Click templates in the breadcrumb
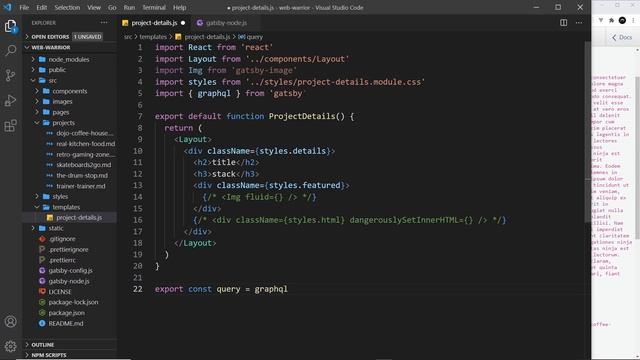The width and height of the screenshot is (640, 360). pyautogui.click(x=153, y=37)
